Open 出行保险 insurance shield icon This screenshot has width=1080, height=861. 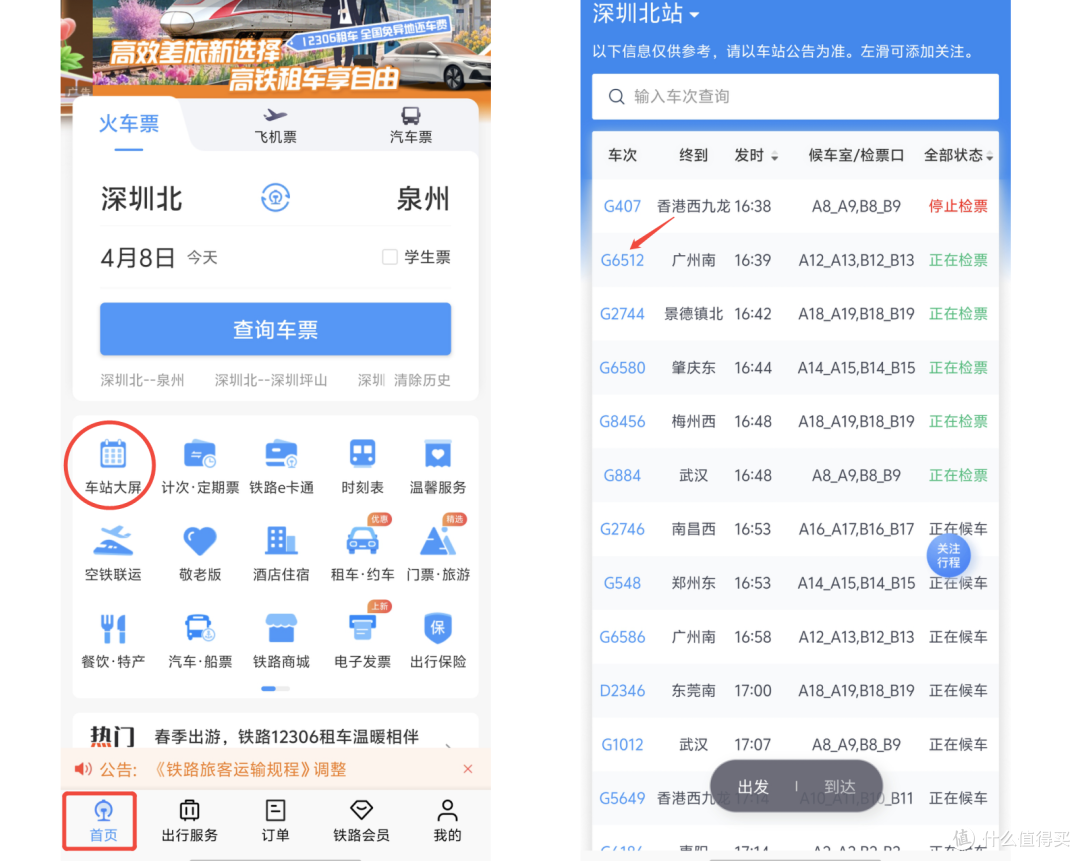point(438,628)
